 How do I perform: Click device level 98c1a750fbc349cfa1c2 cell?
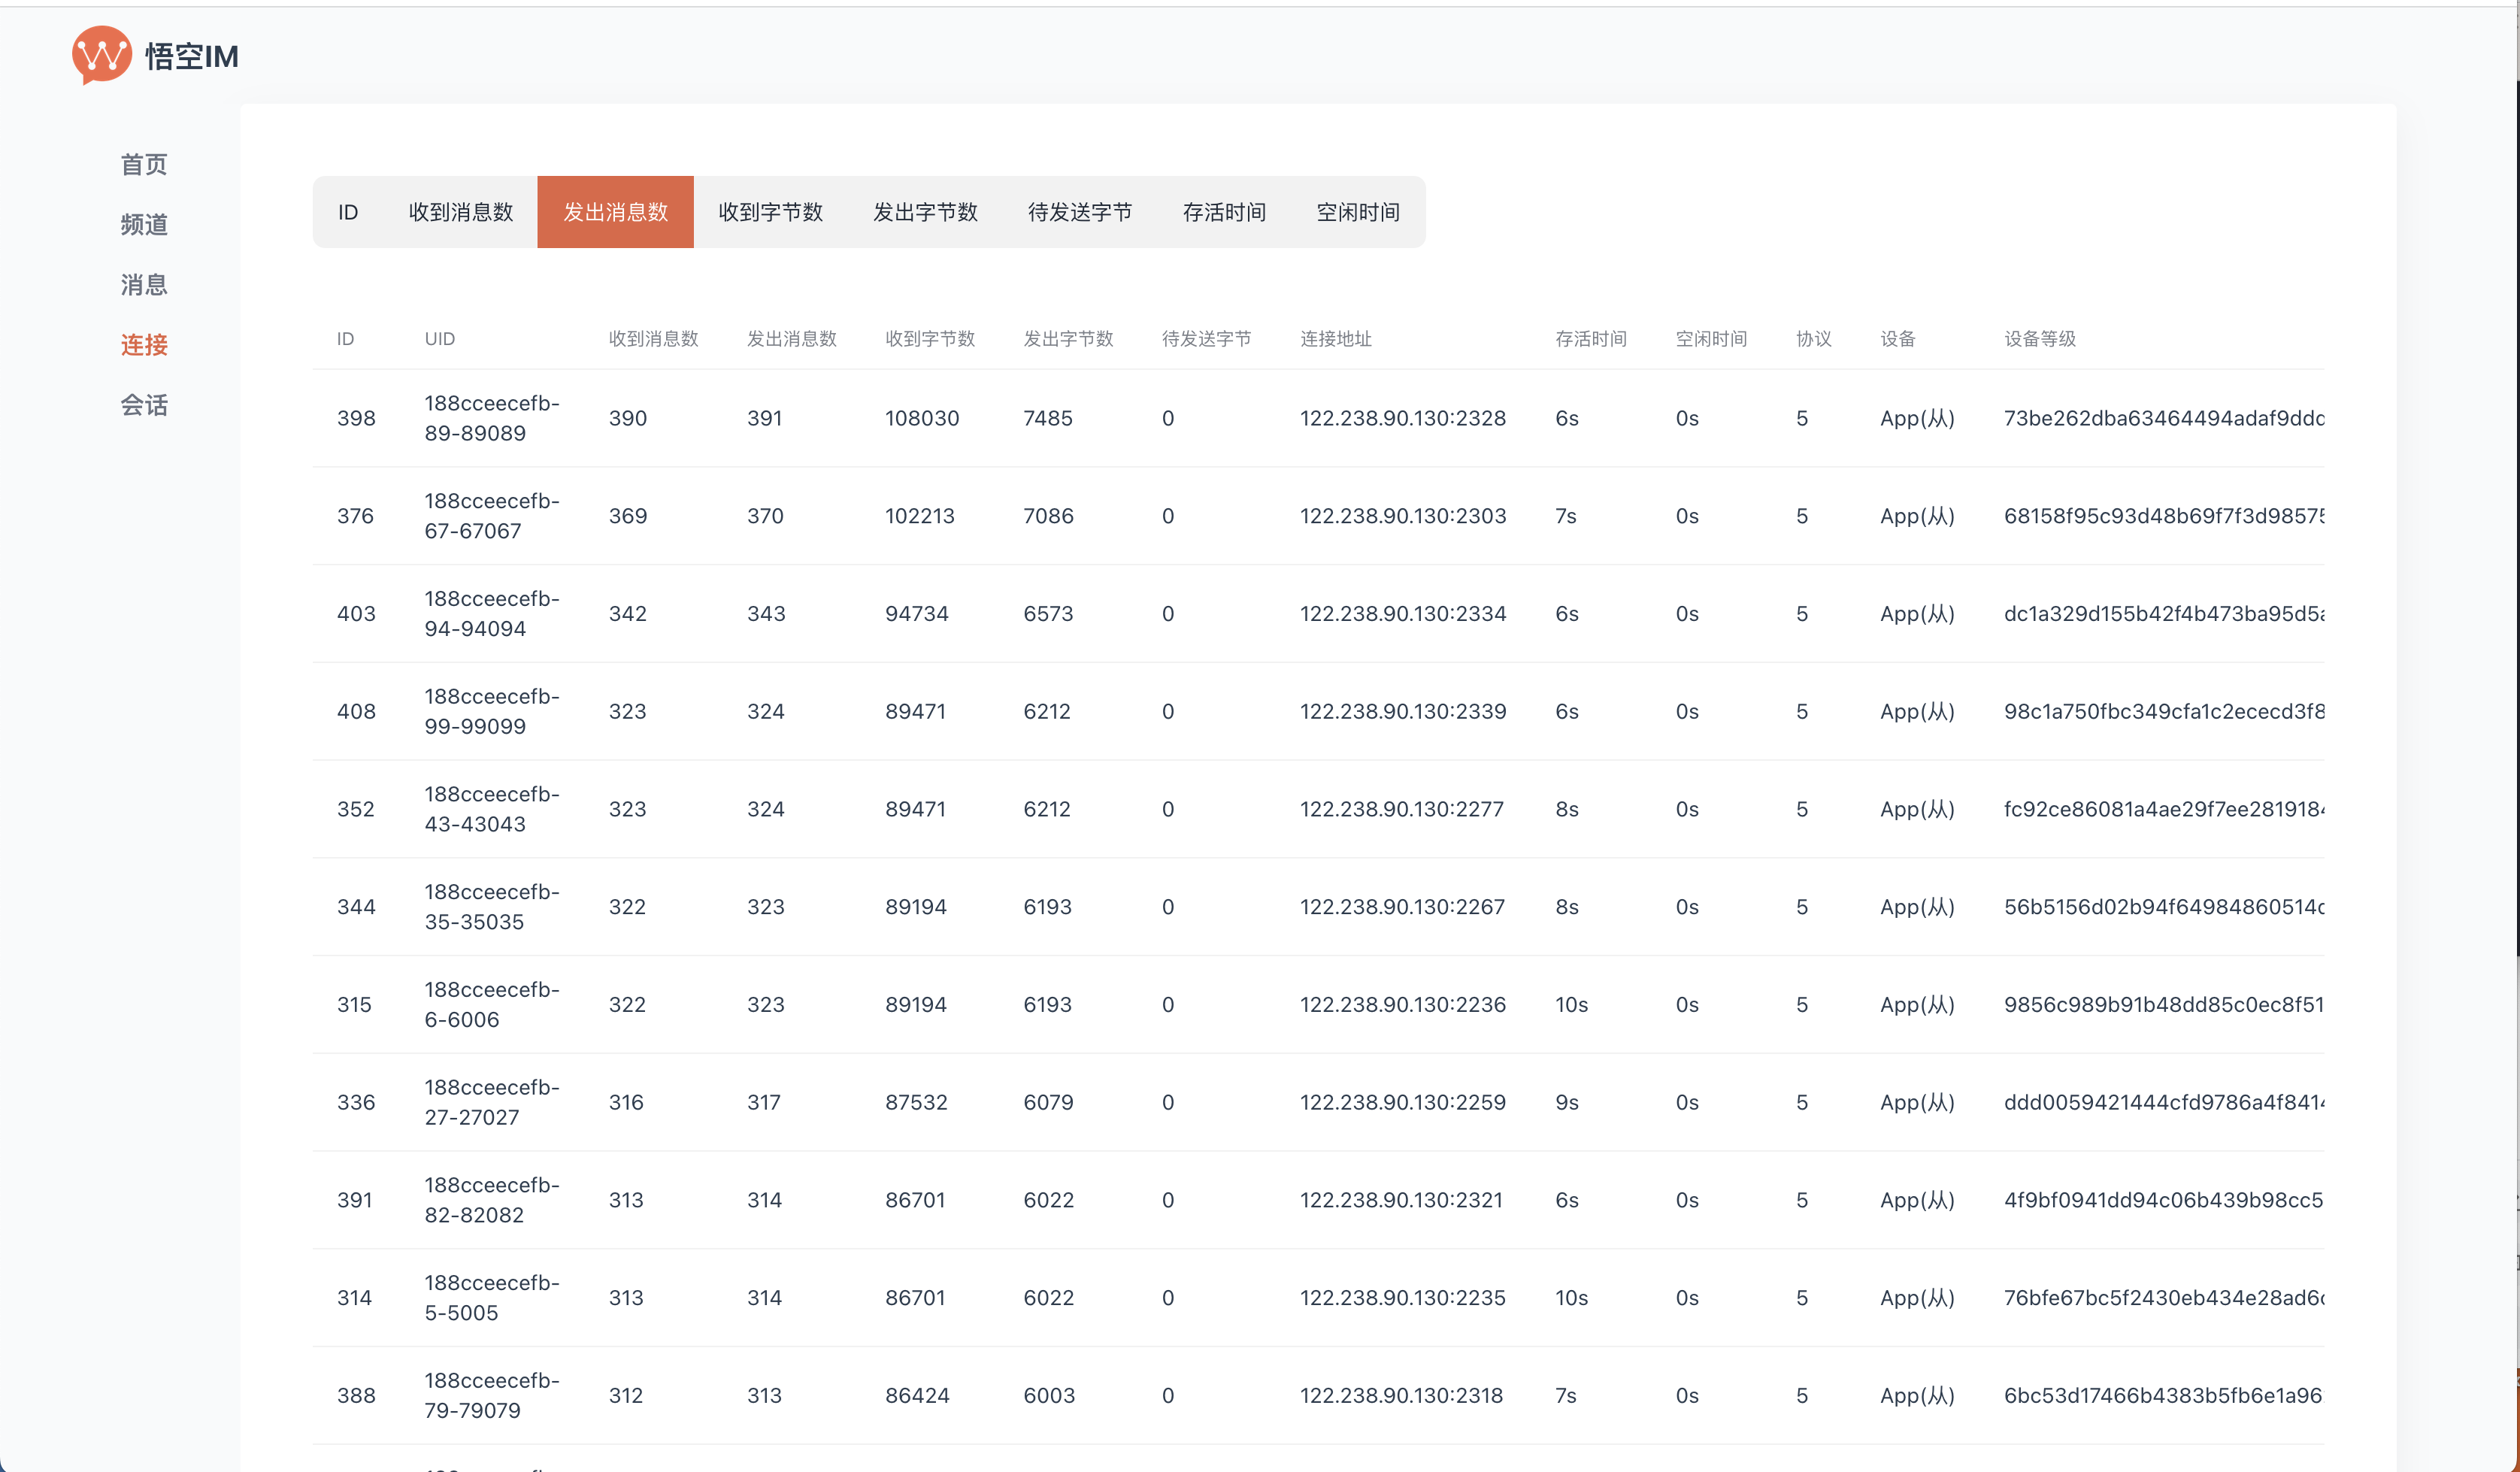click(2163, 712)
